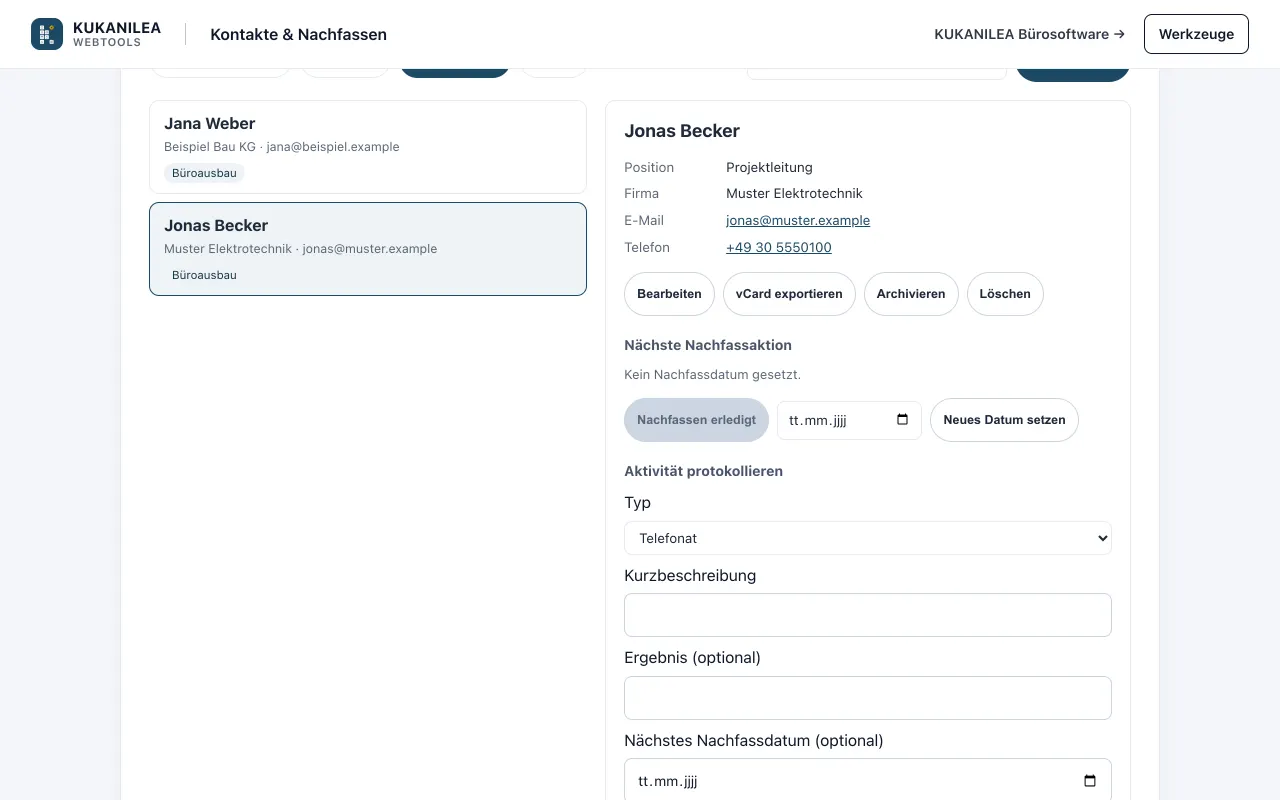Focus the Kurzbeschreibung input field
The width and height of the screenshot is (1280, 800).
click(x=868, y=615)
